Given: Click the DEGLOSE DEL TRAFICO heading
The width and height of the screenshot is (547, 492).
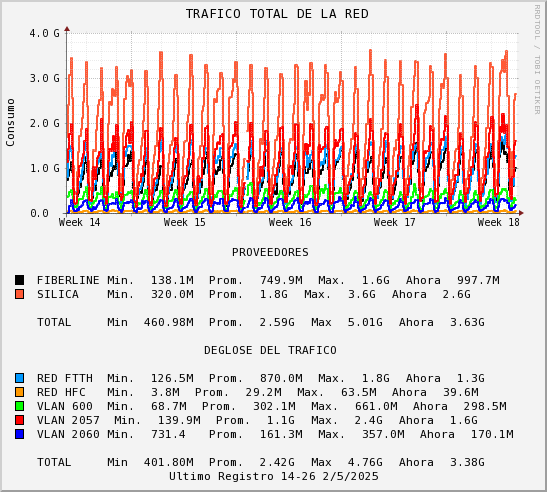Looking at the screenshot, I should [270, 350].
